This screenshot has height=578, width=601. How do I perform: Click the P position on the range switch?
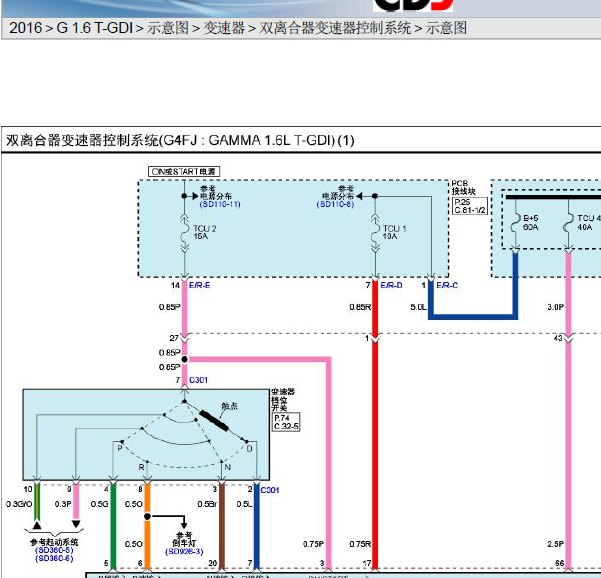pyautogui.click(x=120, y=448)
